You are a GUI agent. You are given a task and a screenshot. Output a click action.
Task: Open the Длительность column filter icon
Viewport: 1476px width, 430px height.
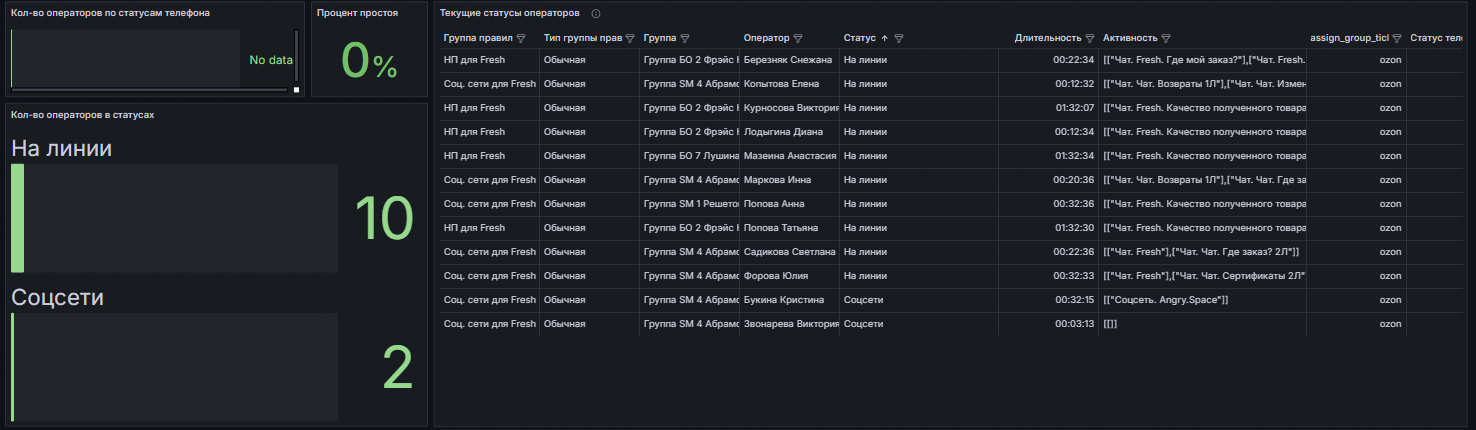pos(1090,39)
